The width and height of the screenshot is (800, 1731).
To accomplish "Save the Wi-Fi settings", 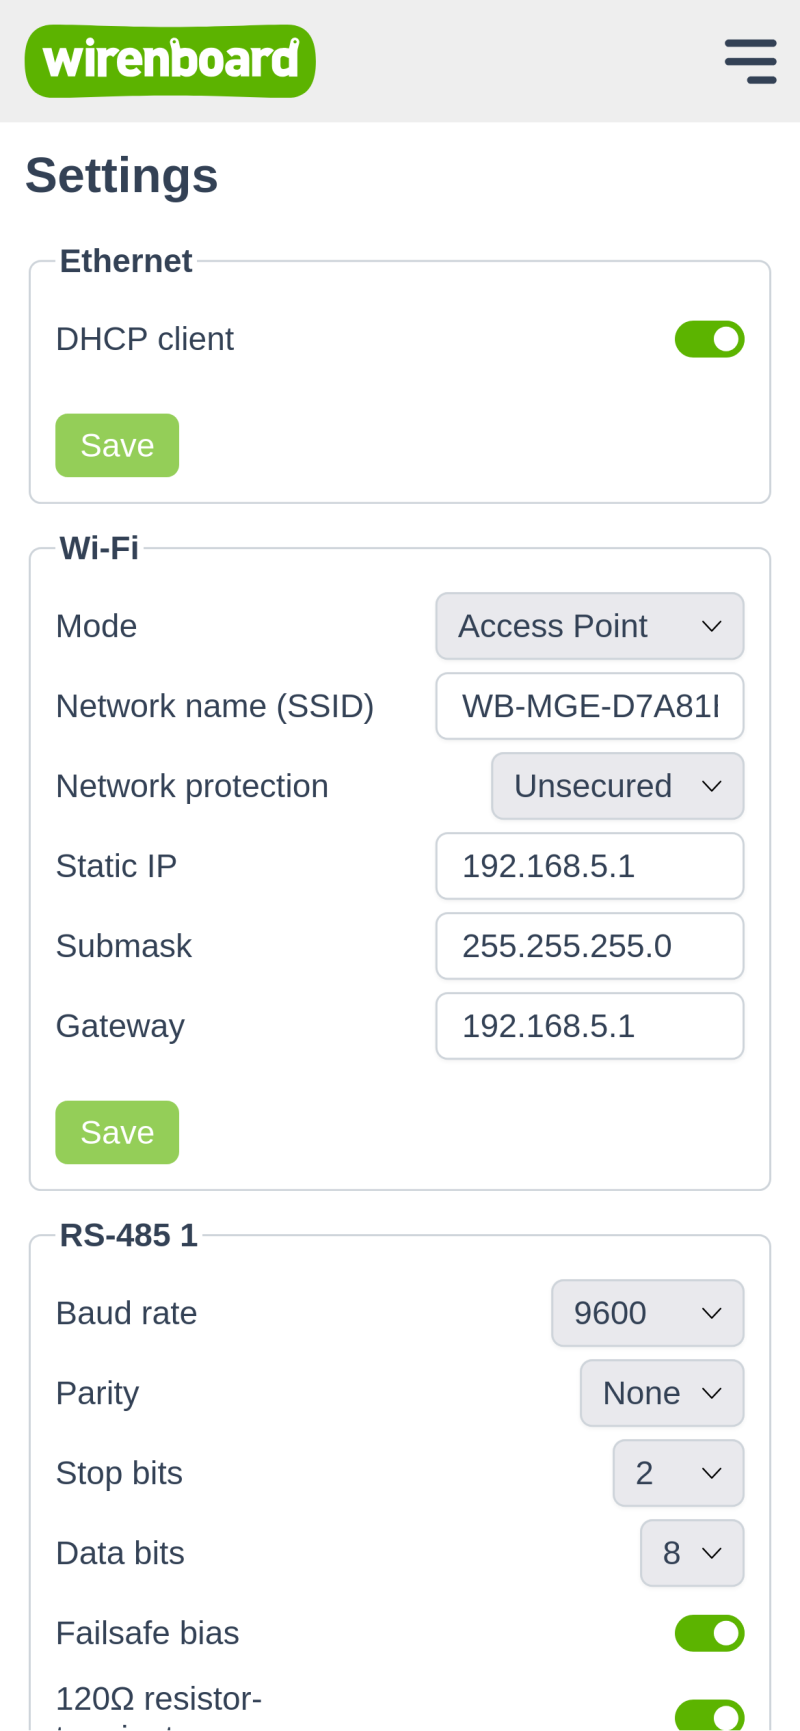I will pos(117,1132).
